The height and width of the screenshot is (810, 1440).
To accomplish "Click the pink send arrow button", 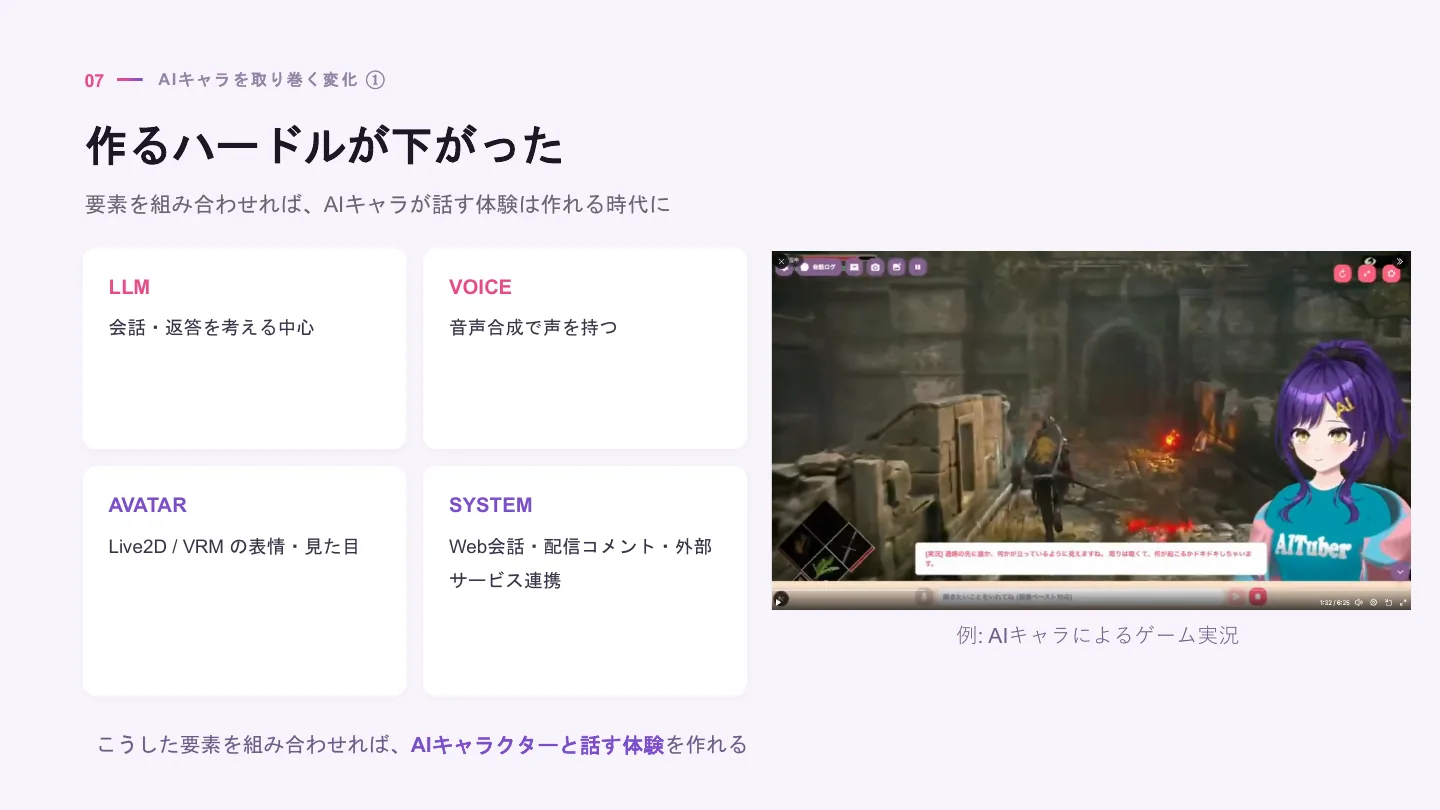I will 1236,597.
